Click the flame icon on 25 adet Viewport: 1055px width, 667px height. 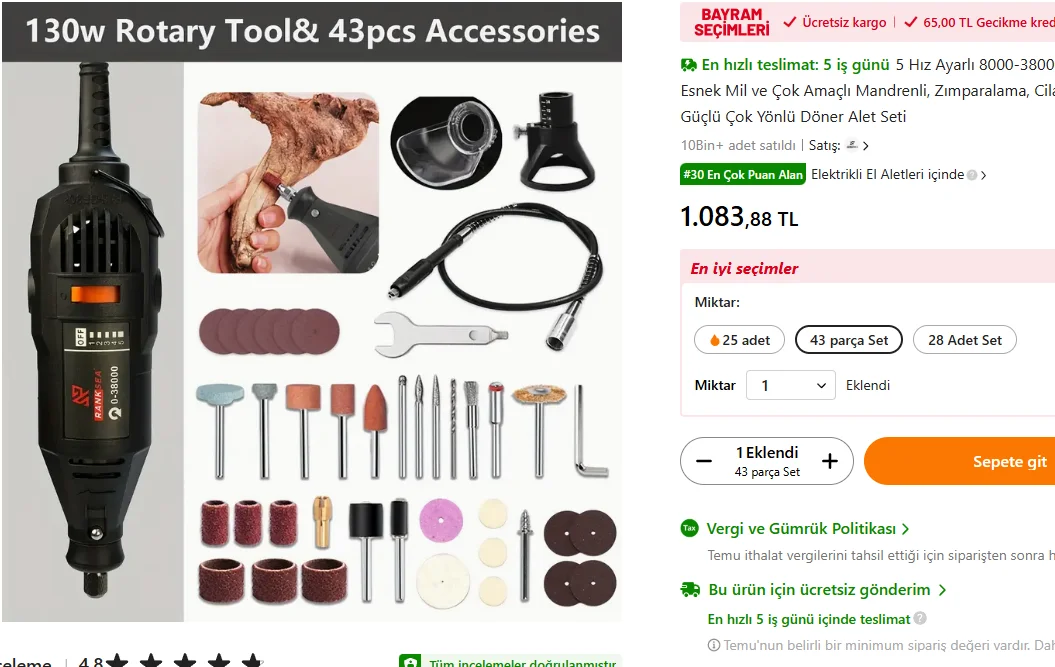pos(715,341)
